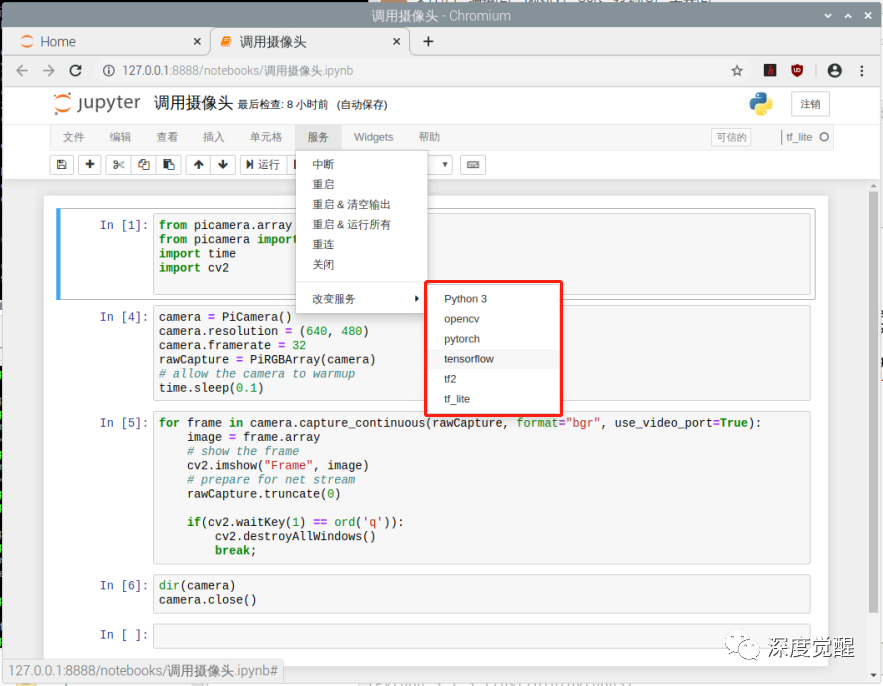
Task: Open the 编辑 menu
Action: tap(120, 137)
